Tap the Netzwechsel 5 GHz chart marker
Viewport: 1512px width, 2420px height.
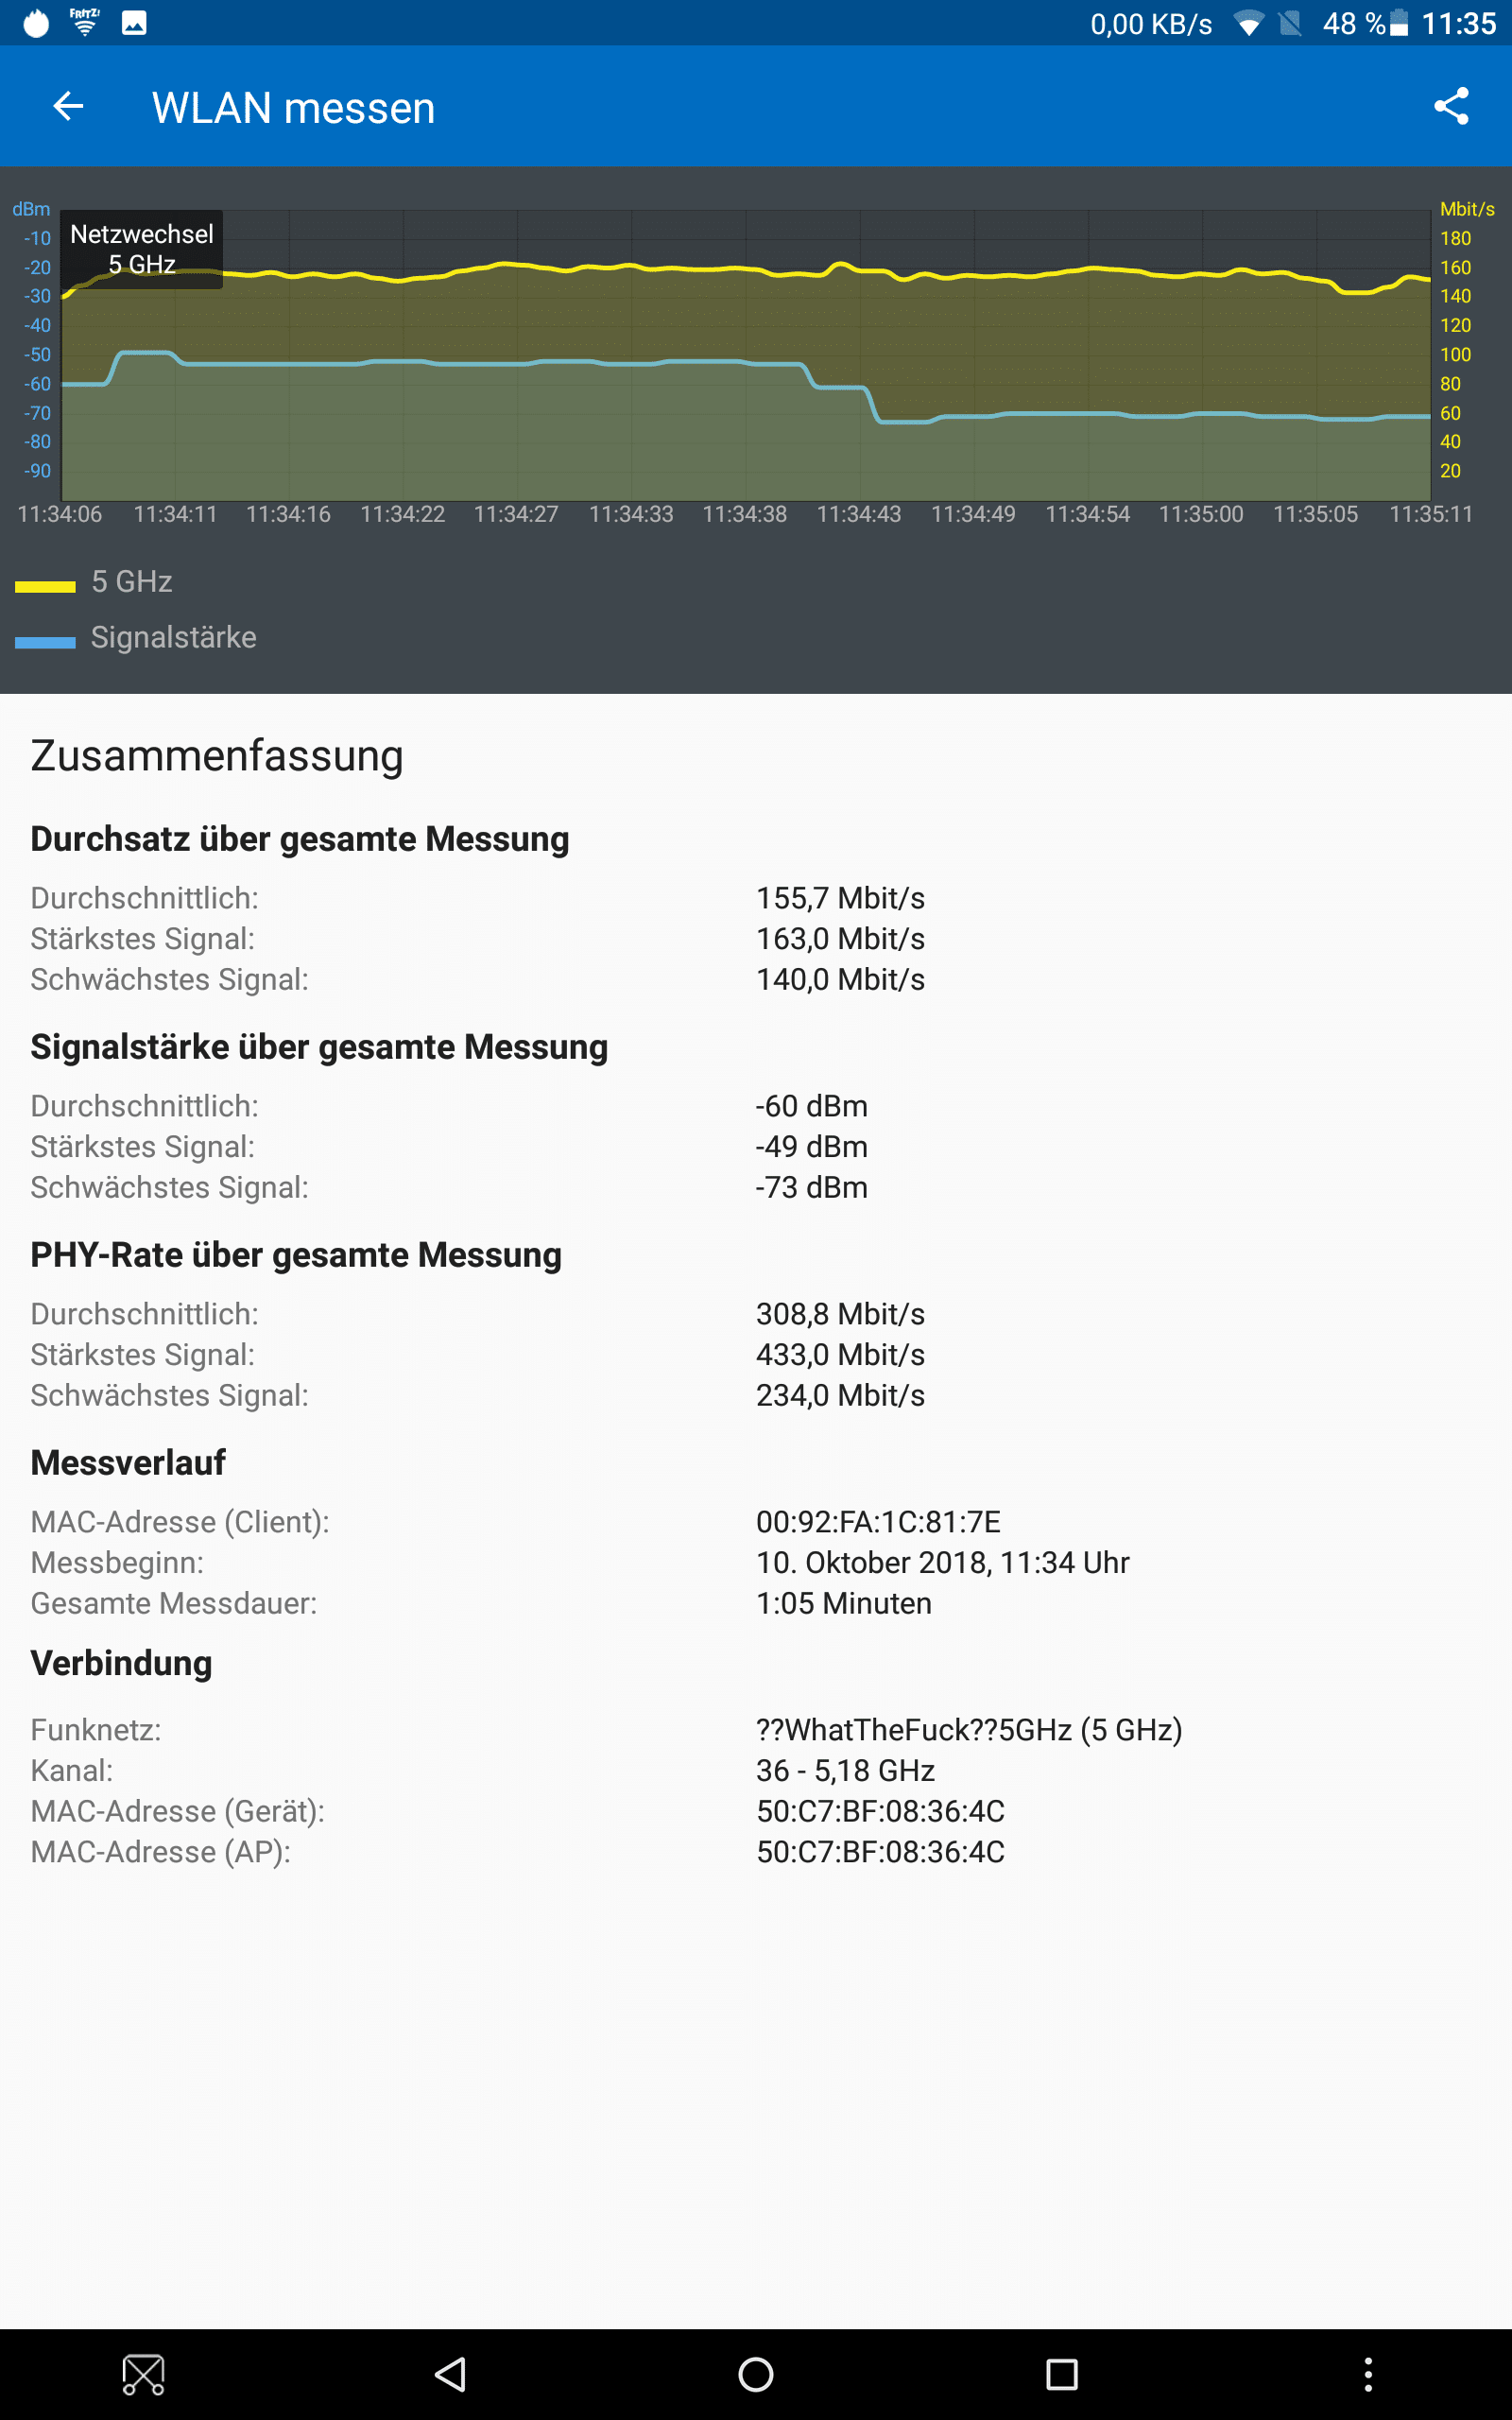click(x=142, y=249)
